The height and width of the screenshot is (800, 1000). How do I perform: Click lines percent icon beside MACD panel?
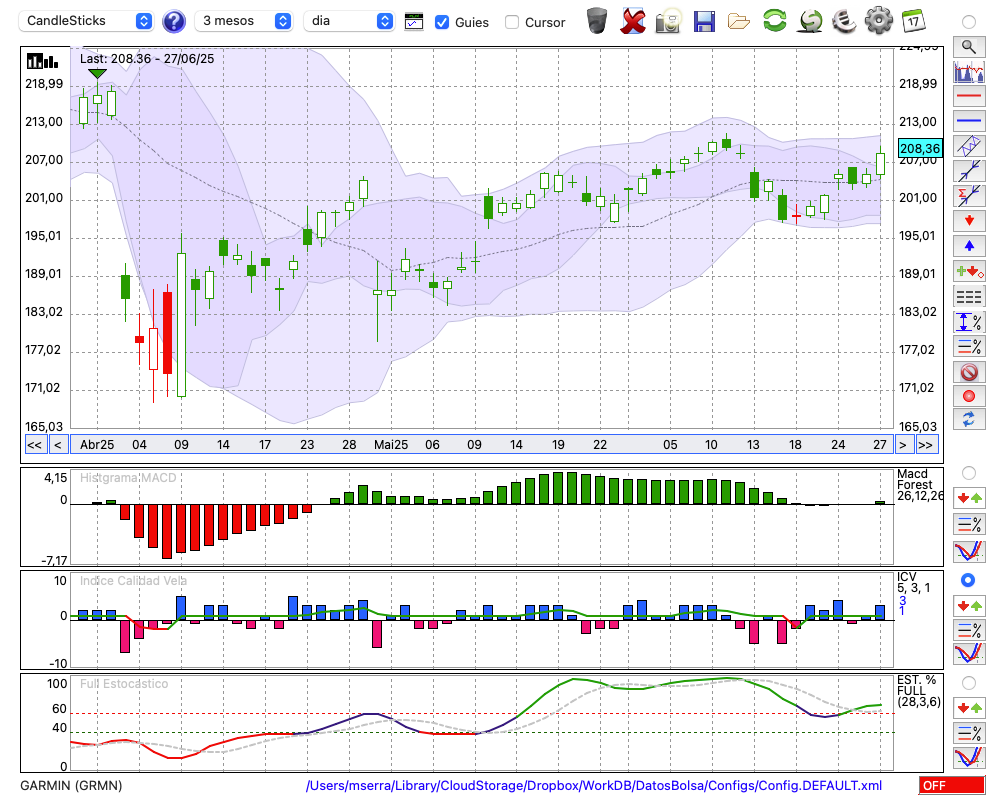tap(969, 524)
